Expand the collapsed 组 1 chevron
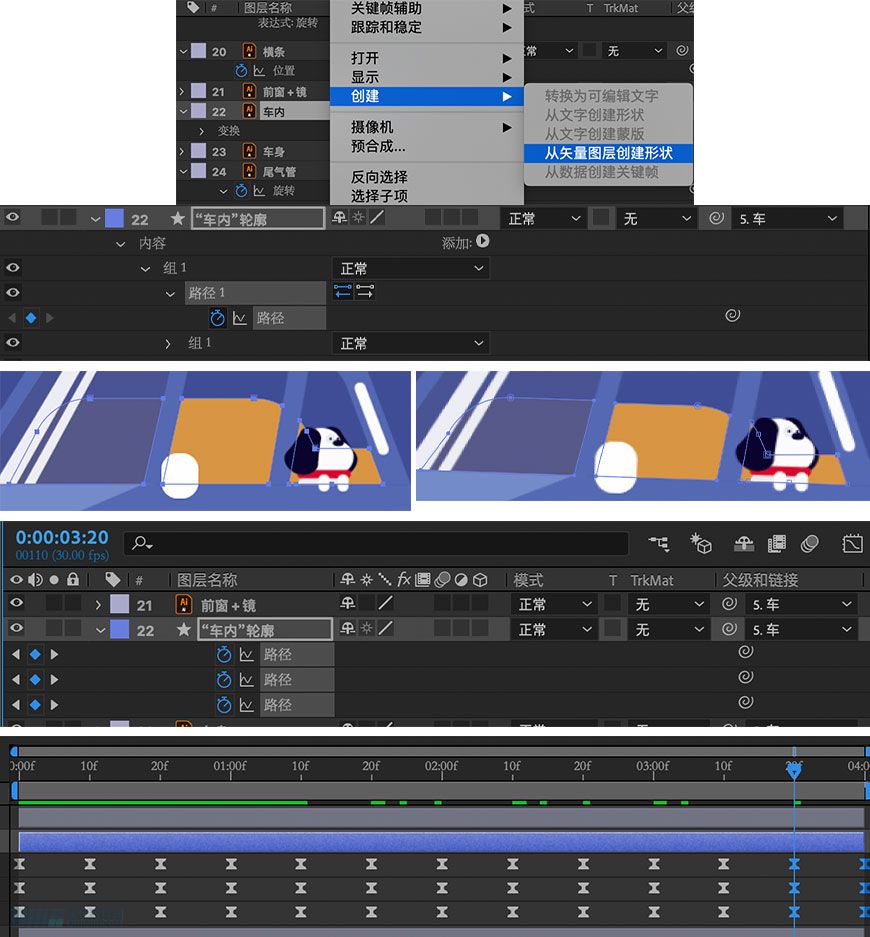Viewport: 870px width, 937px height. pos(167,344)
